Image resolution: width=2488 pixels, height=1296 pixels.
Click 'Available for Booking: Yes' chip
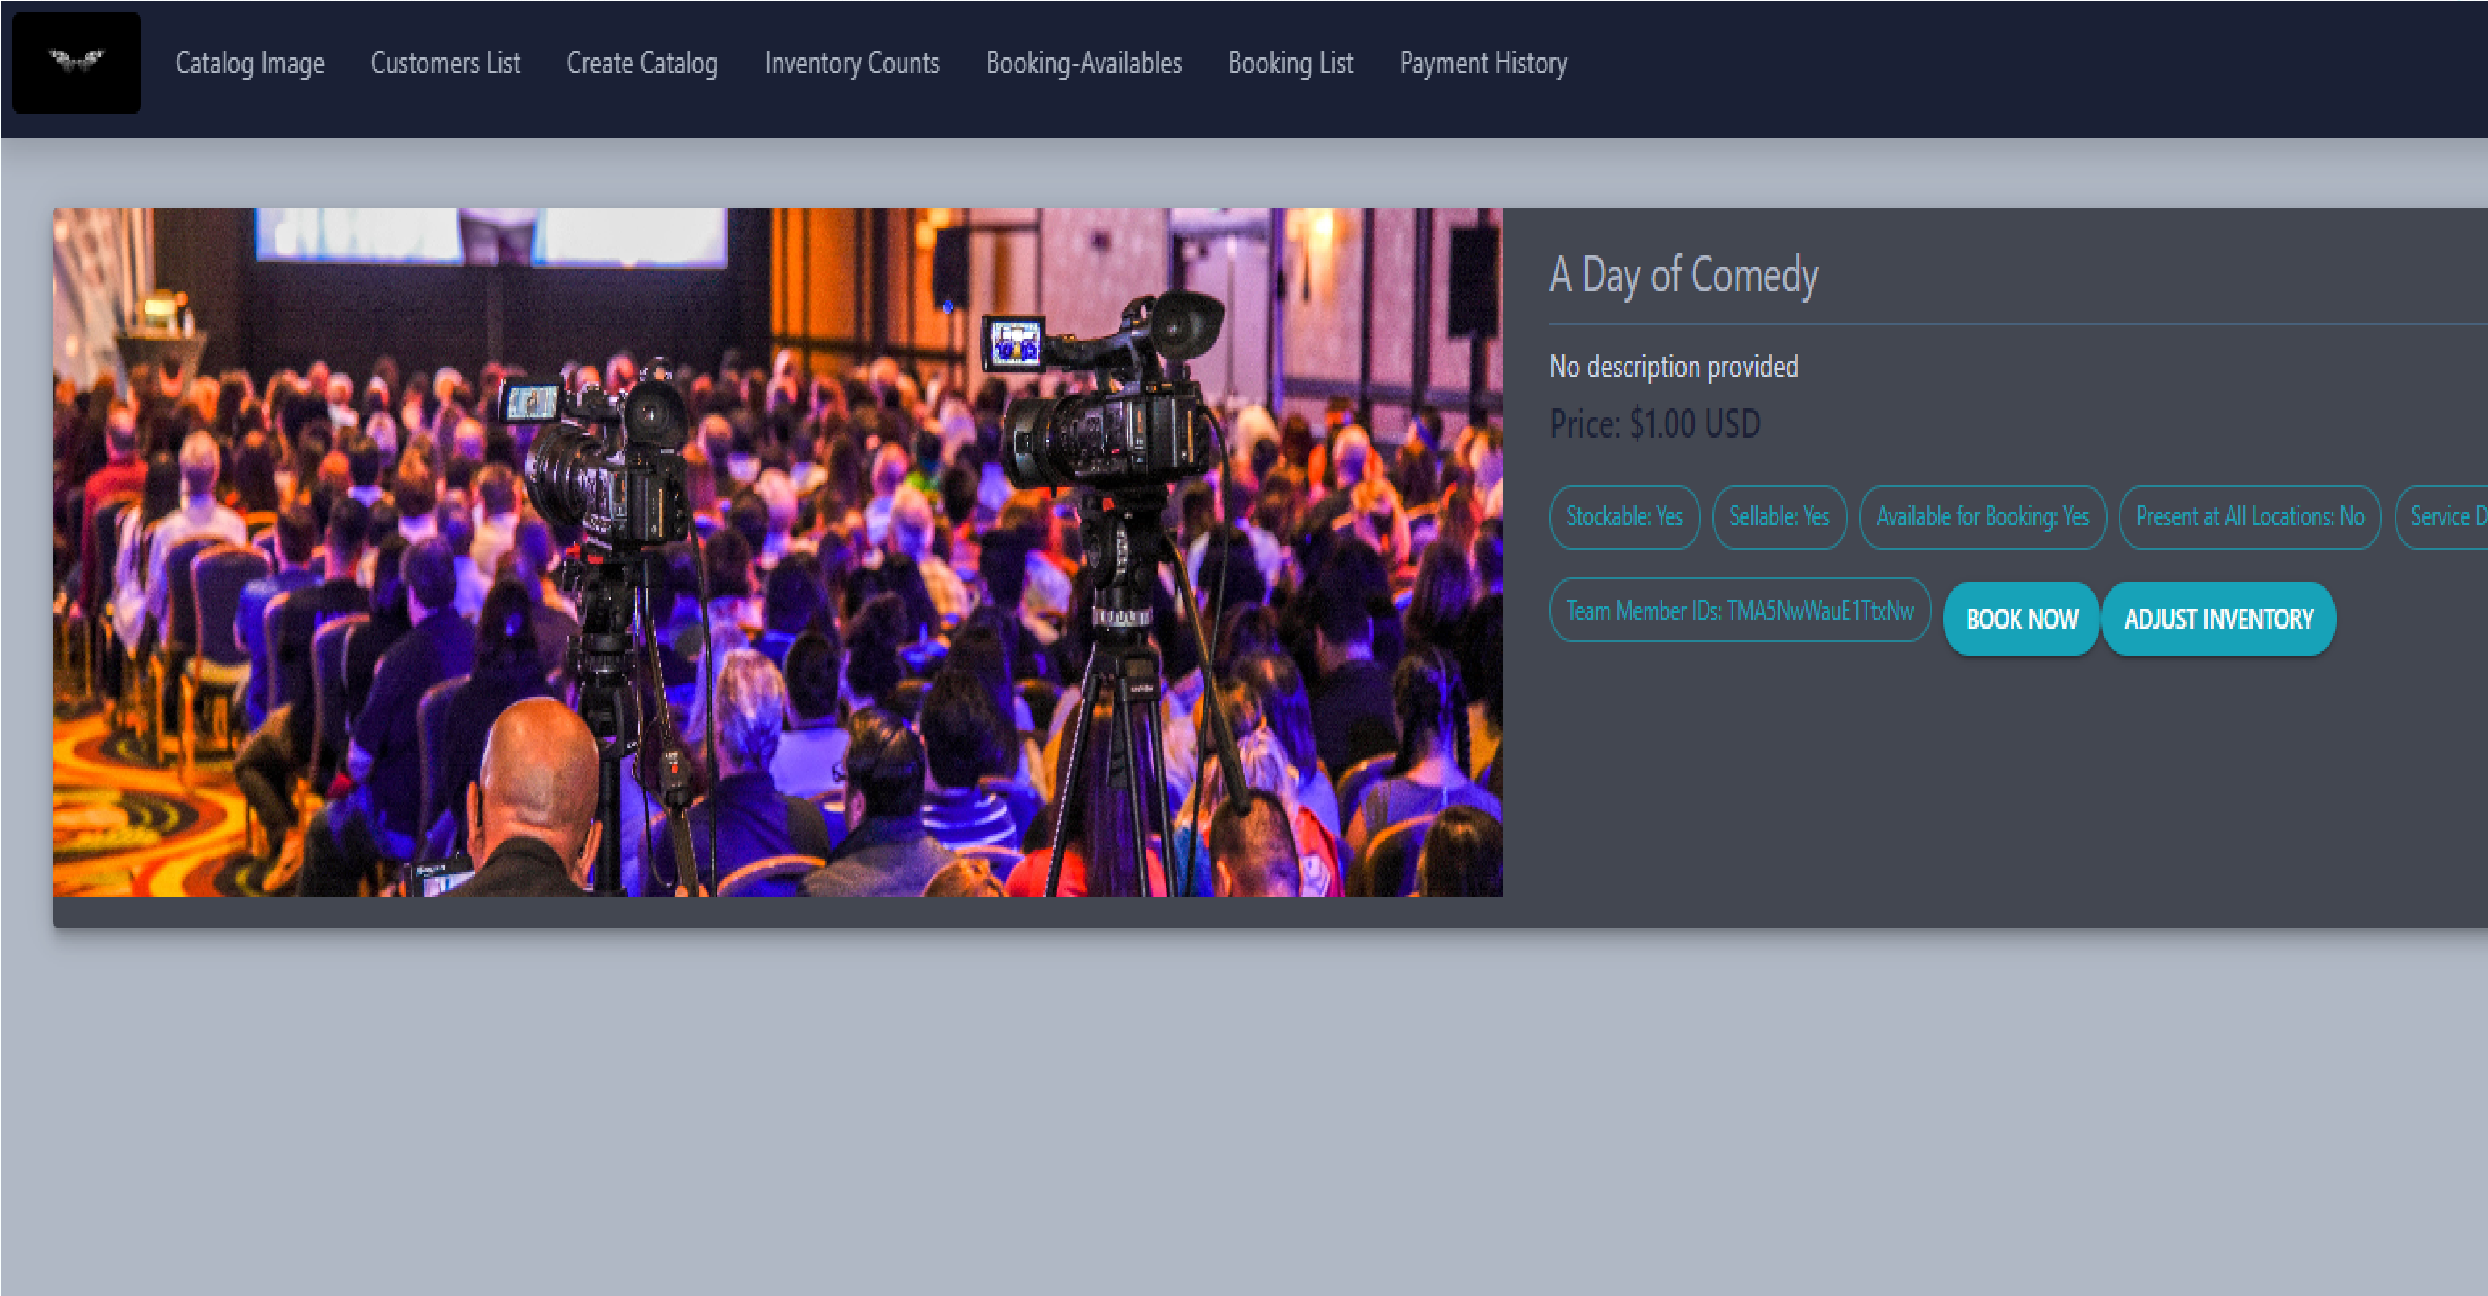point(1982,517)
